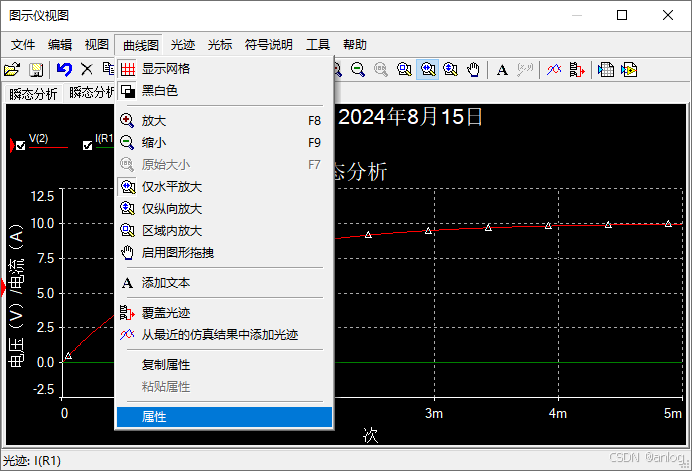Open the 编辑 menu
692x471 pixels.
[60, 45]
